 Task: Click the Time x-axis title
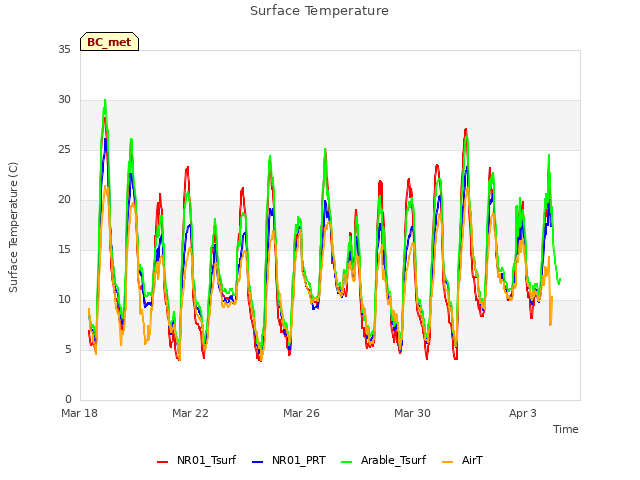coord(566,429)
